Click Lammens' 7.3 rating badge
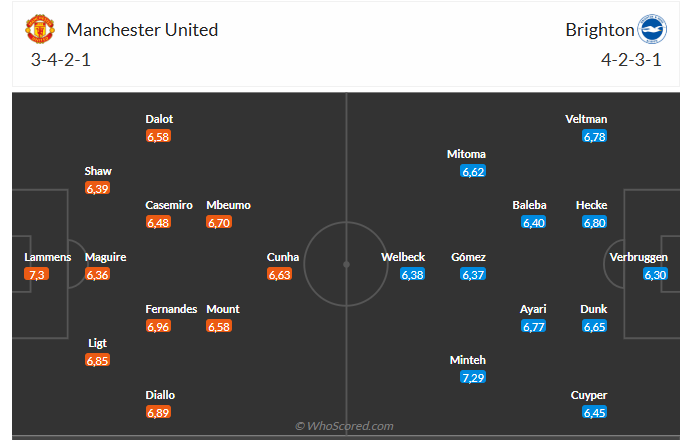The width and height of the screenshot is (681, 440). (x=38, y=274)
